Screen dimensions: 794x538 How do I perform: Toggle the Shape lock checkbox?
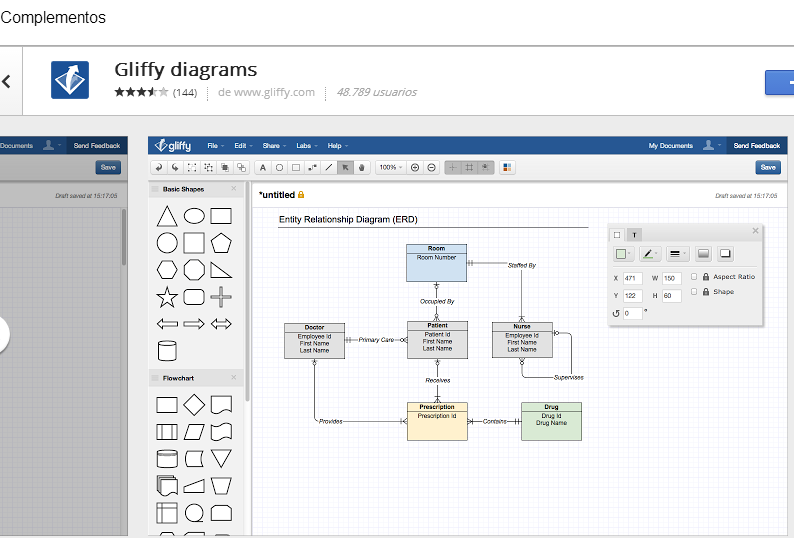click(x=694, y=292)
